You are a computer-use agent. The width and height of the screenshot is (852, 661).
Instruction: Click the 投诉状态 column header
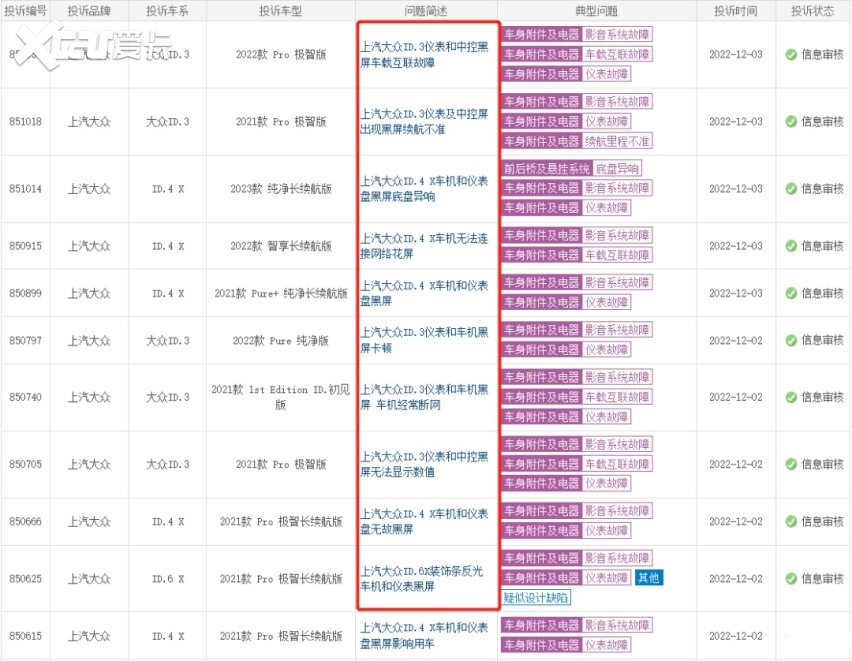812,11
